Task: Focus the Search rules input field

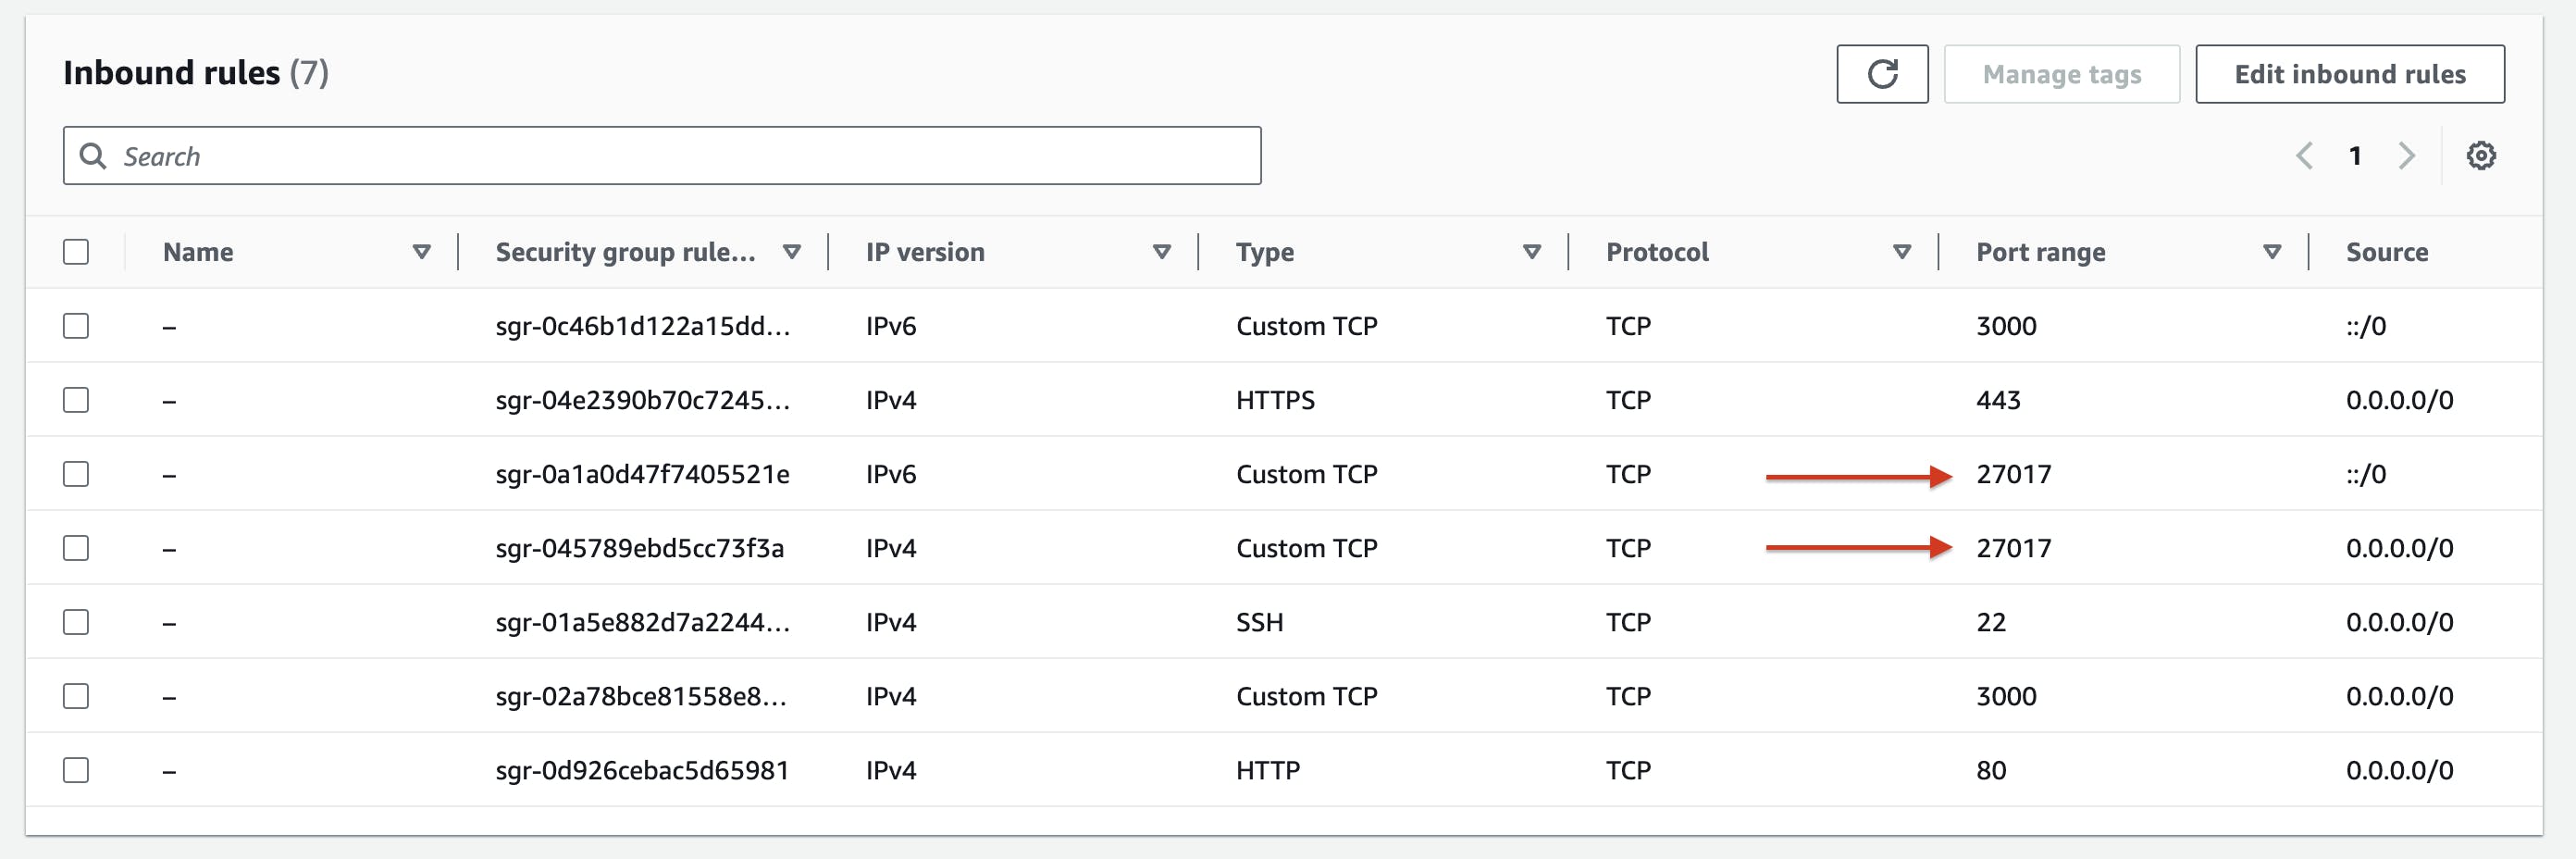Action: click(x=680, y=156)
